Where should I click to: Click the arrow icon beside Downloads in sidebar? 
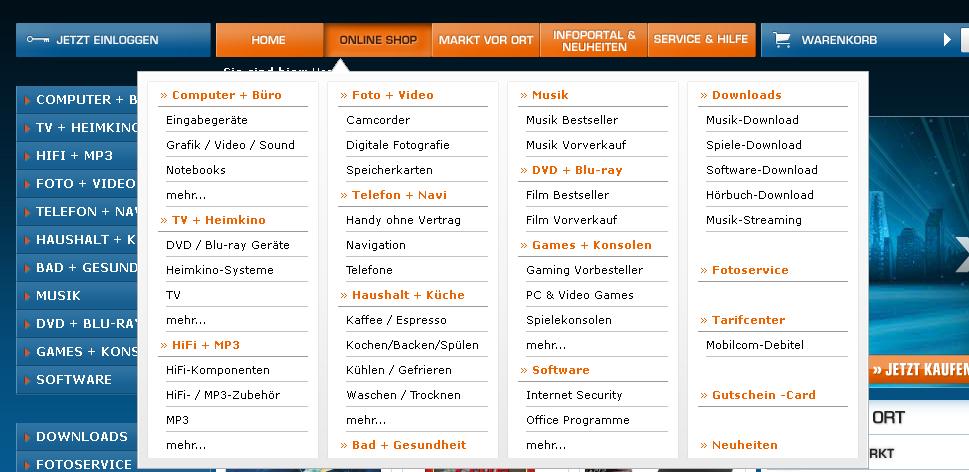[26, 437]
